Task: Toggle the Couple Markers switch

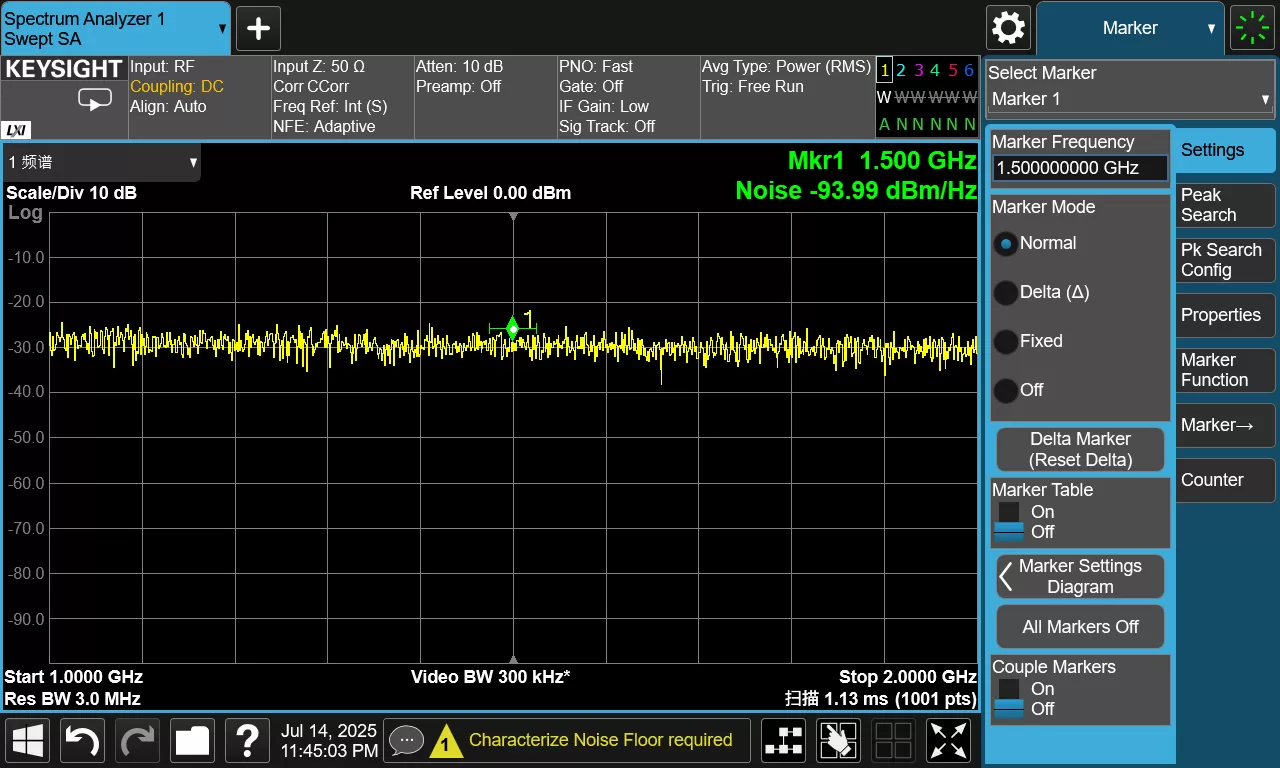Action: [1009, 699]
